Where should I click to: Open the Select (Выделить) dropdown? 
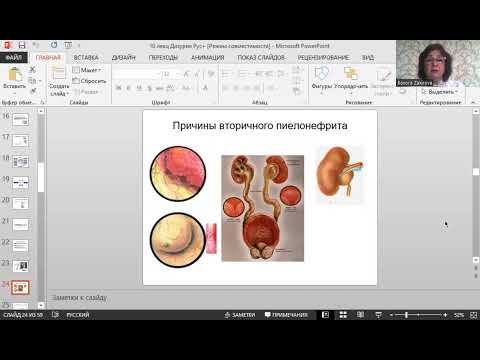click(440, 91)
